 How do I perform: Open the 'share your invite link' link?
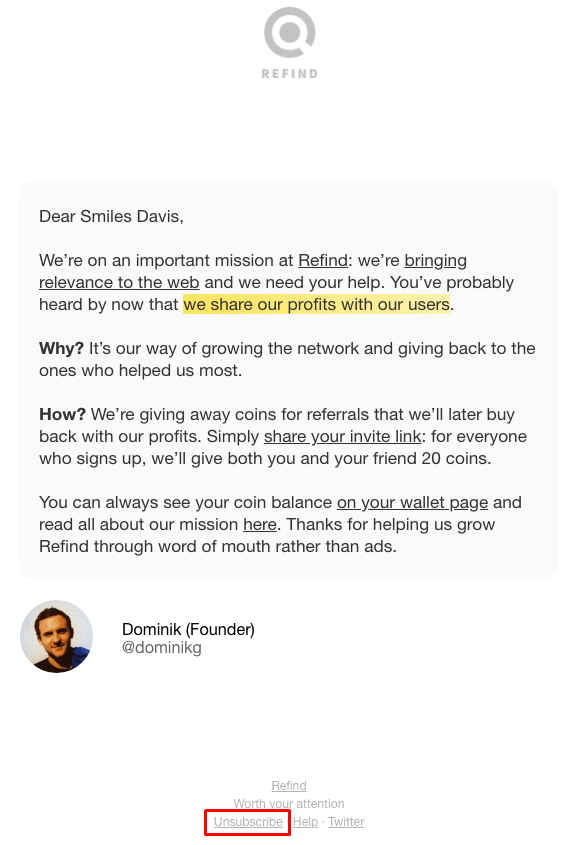(x=342, y=437)
